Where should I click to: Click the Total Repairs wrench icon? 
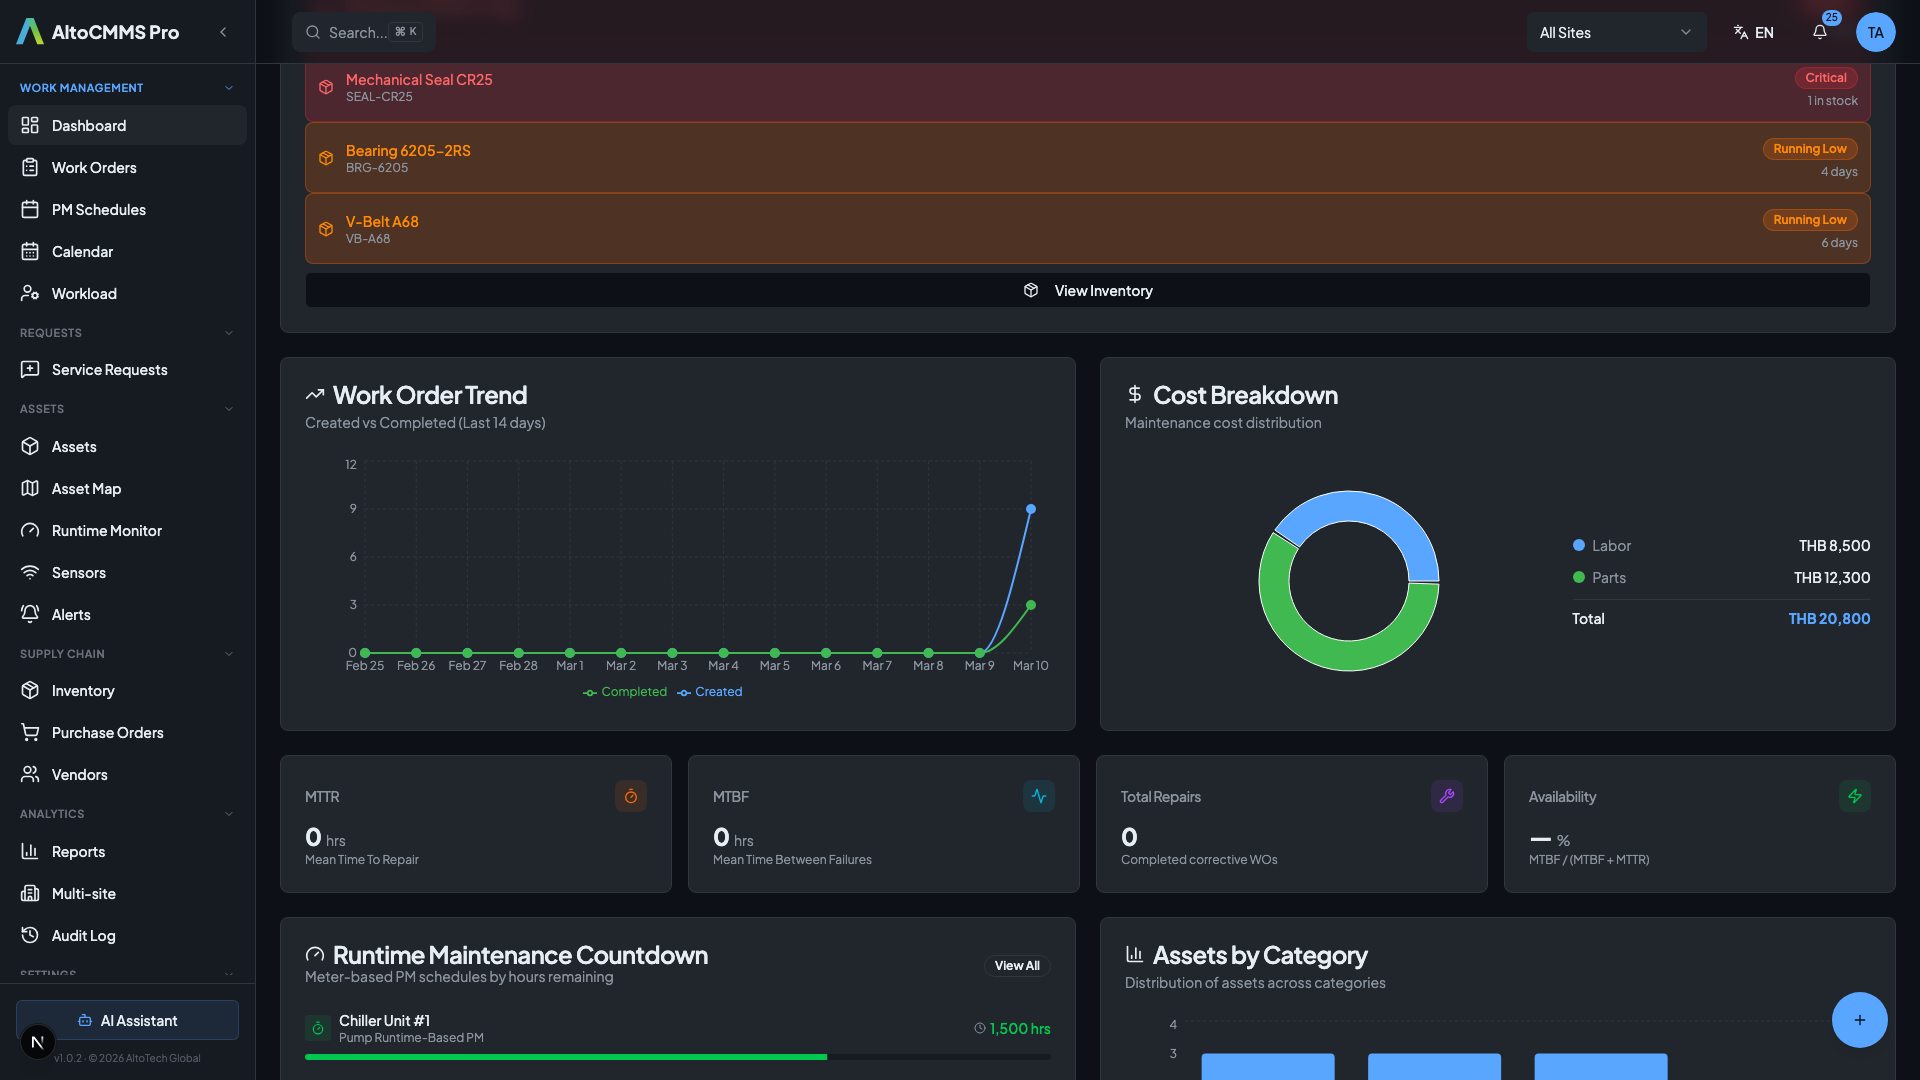point(1446,796)
